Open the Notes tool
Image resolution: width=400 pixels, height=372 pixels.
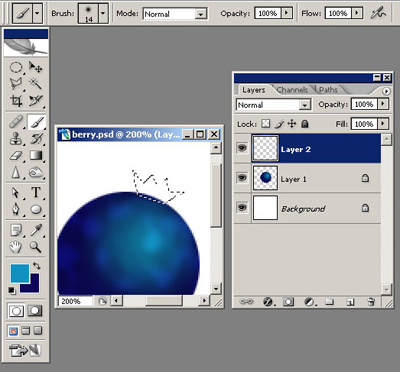click(16, 230)
